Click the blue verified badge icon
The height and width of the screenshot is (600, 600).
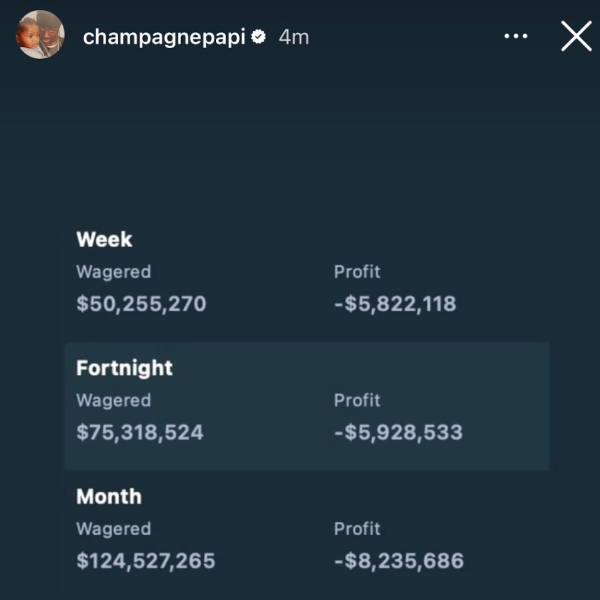[x=257, y=37]
